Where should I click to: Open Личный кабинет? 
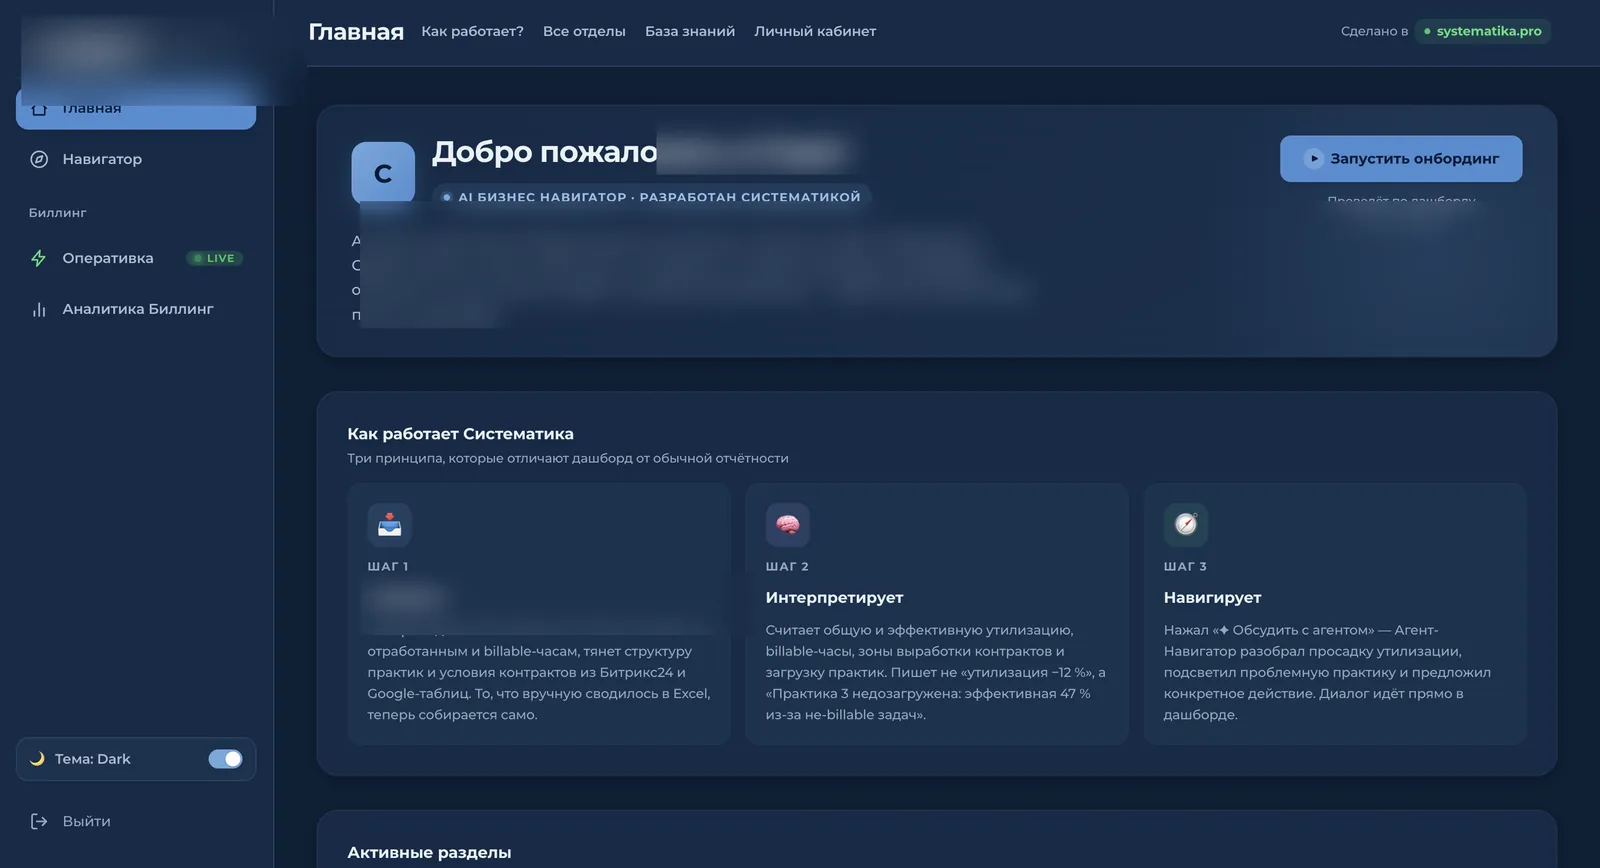click(x=815, y=31)
